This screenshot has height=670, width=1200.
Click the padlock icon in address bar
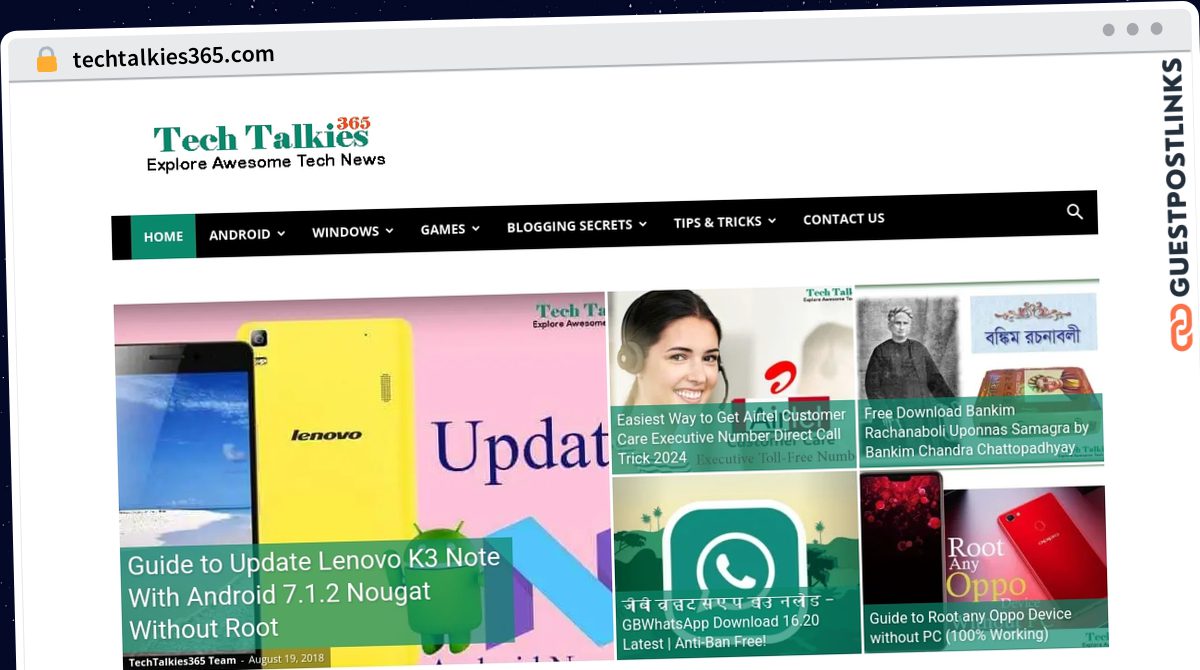pos(47,60)
